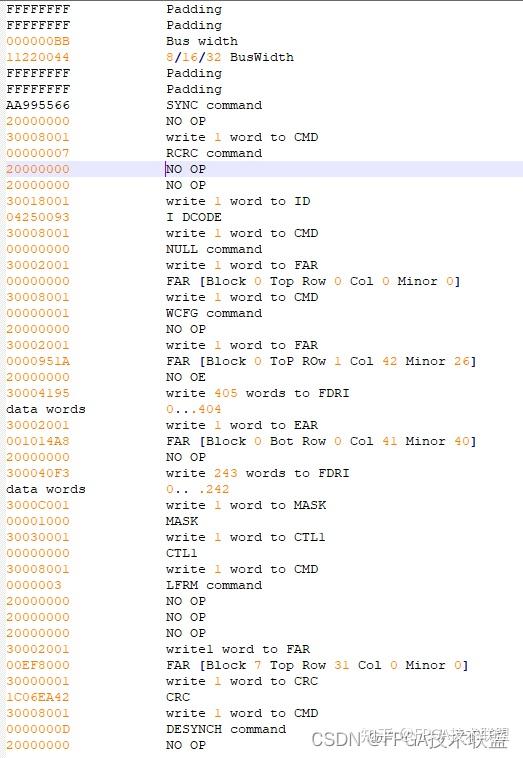Click the hex word 30004195
This screenshot has height=758, width=523.
[38, 393]
